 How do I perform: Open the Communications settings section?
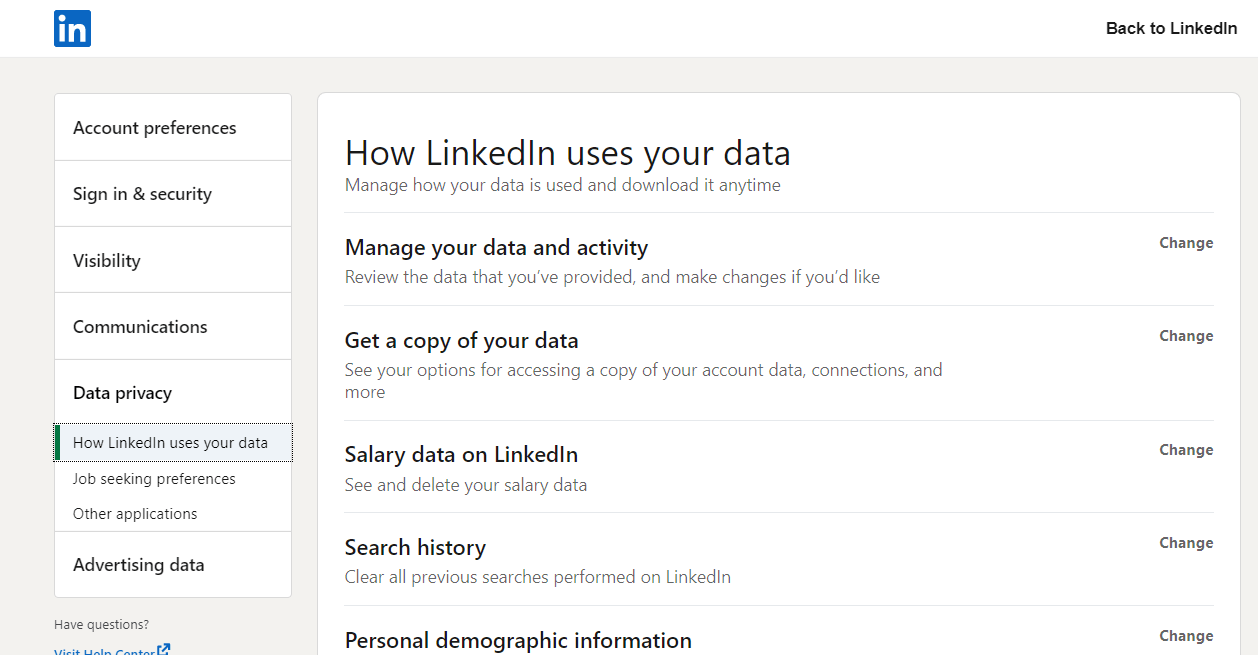(140, 325)
